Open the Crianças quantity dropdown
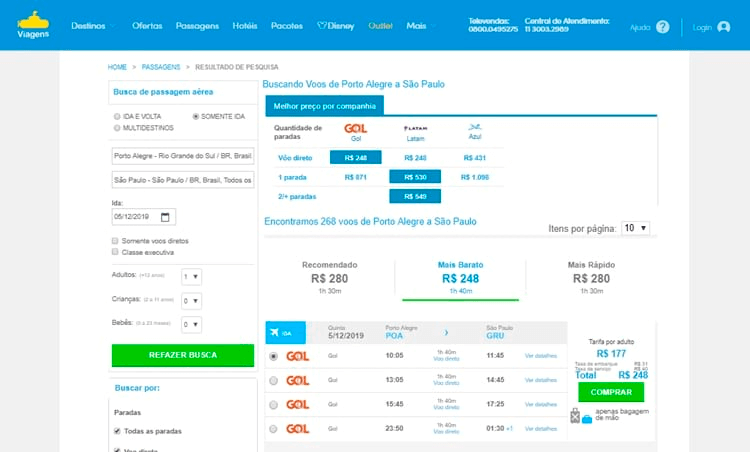 click(191, 301)
